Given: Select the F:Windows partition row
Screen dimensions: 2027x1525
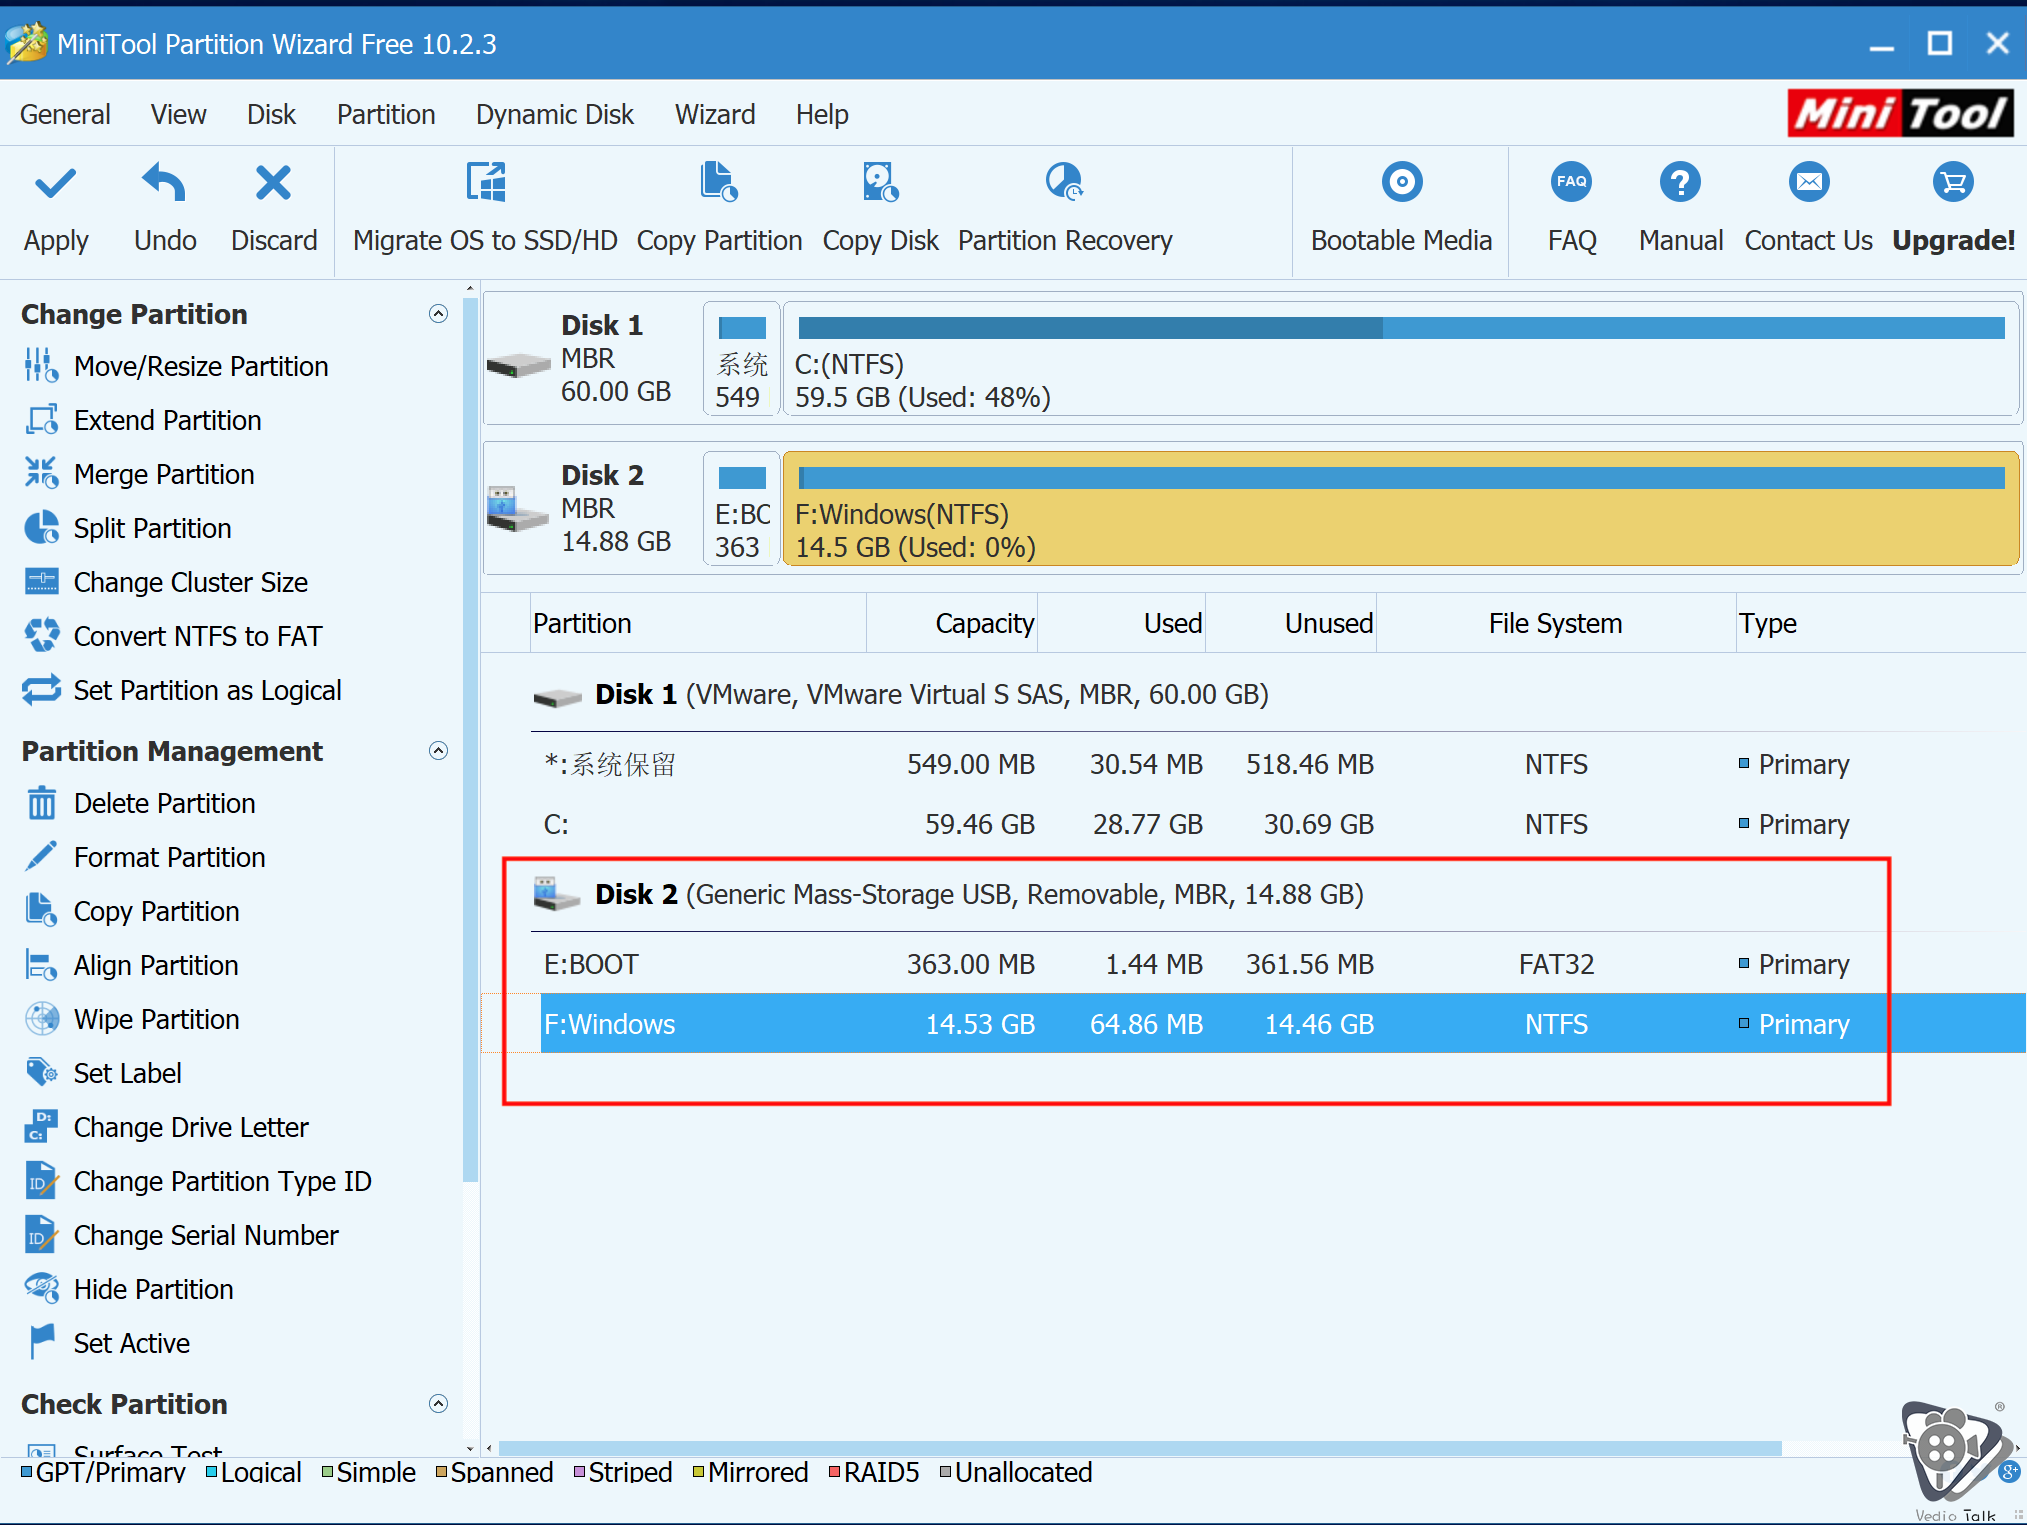Looking at the screenshot, I should (1283, 1023).
